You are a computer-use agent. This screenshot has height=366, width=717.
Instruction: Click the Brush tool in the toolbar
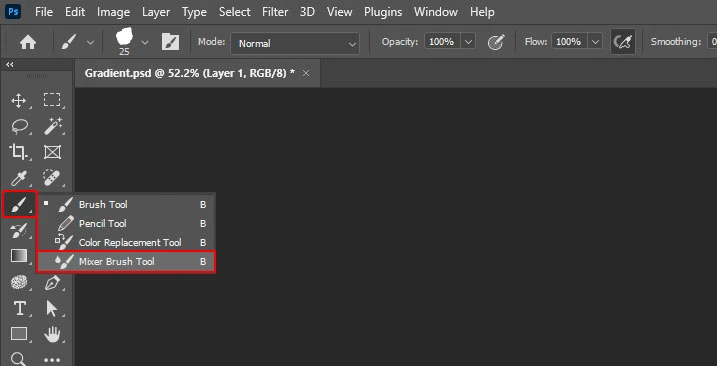point(19,204)
